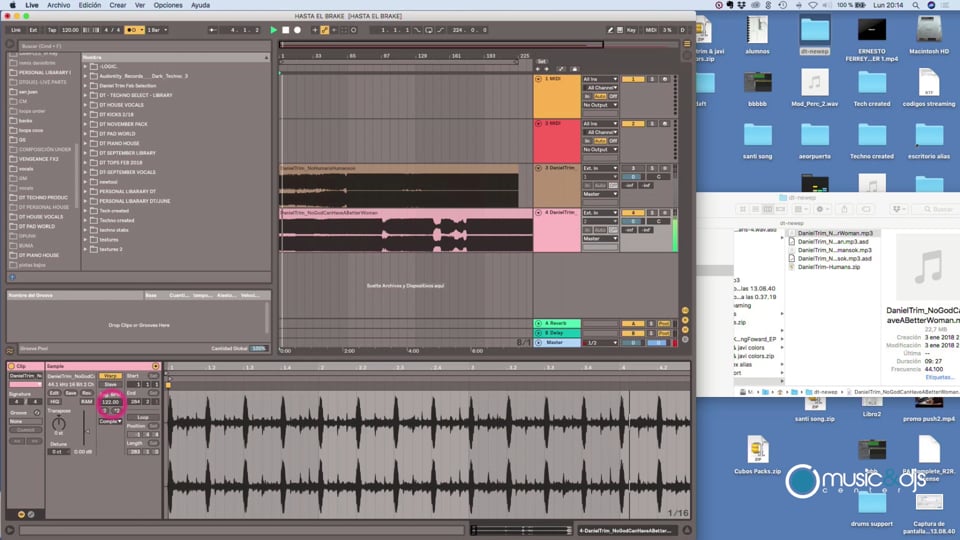This screenshot has width=960, height=540.
Task: Open the Archivo menu
Action: pos(59,5)
